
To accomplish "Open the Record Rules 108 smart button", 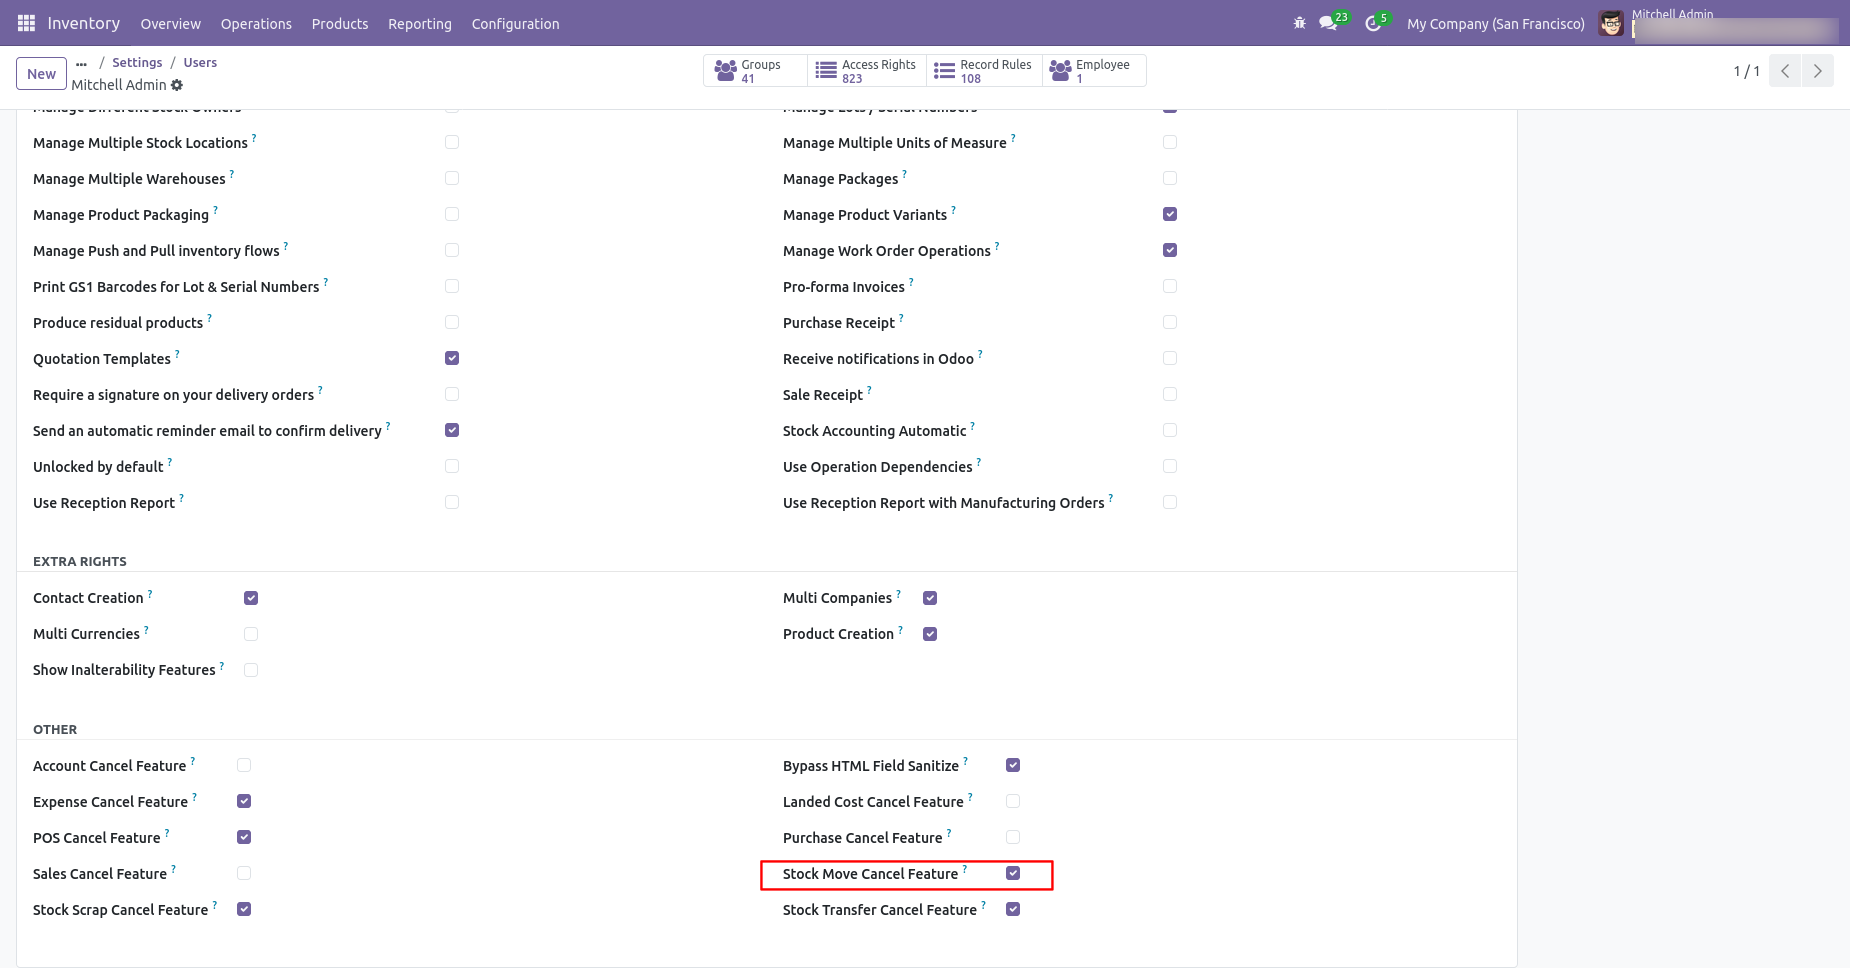I will (x=984, y=71).
